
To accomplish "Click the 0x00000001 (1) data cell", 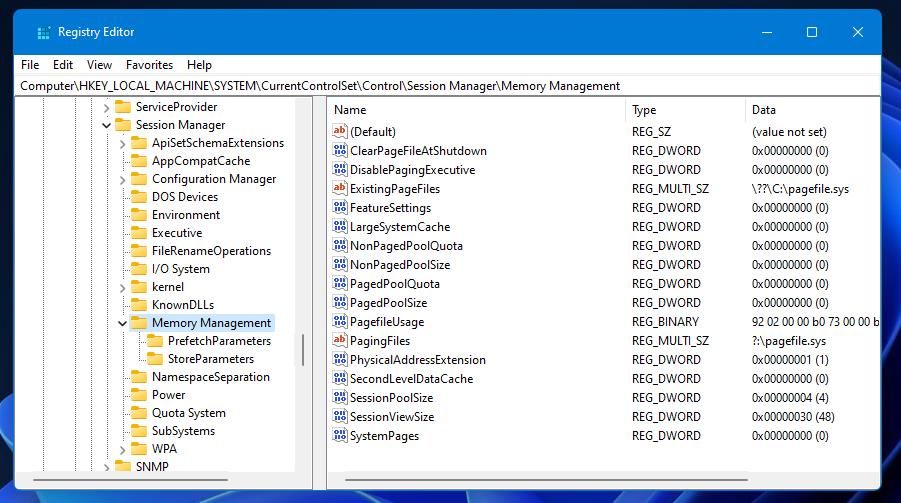I will pyautogui.click(x=790, y=359).
